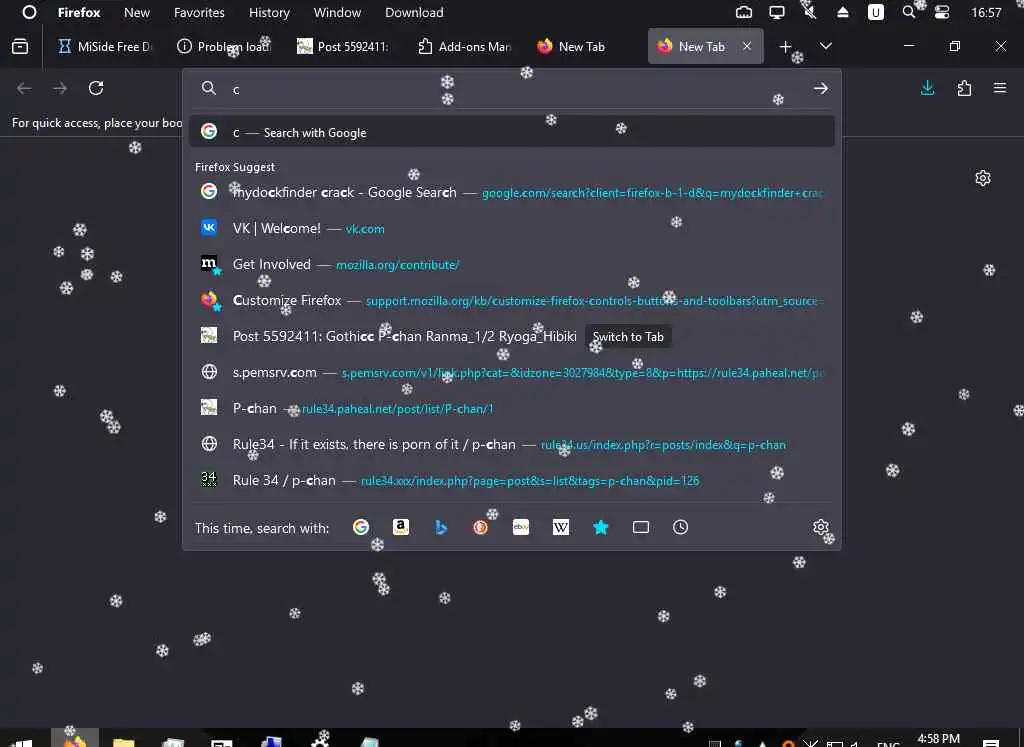1024x747 pixels.
Task: Open the Get Involved mozilla.org suggestion
Action: click(512, 264)
